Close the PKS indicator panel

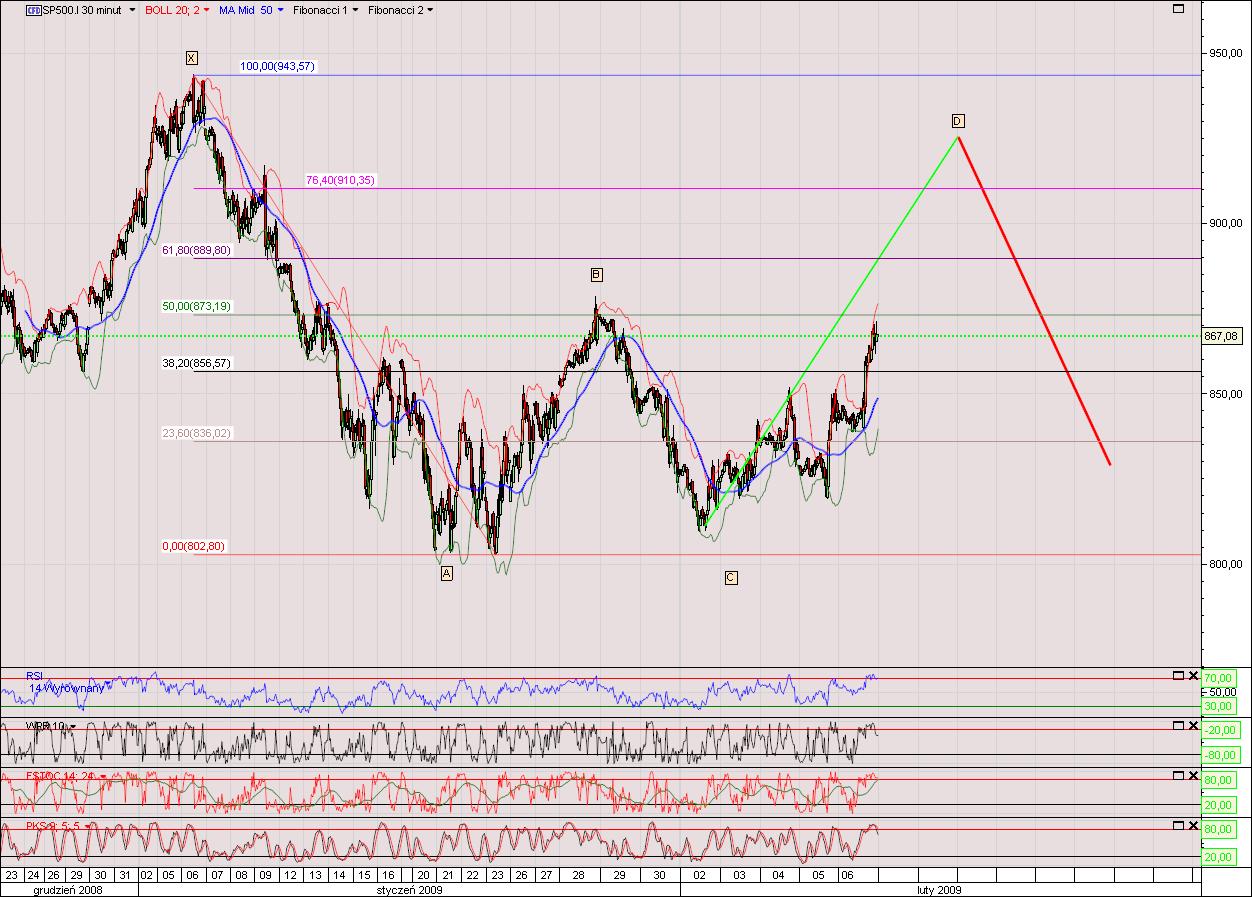click(1193, 825)
